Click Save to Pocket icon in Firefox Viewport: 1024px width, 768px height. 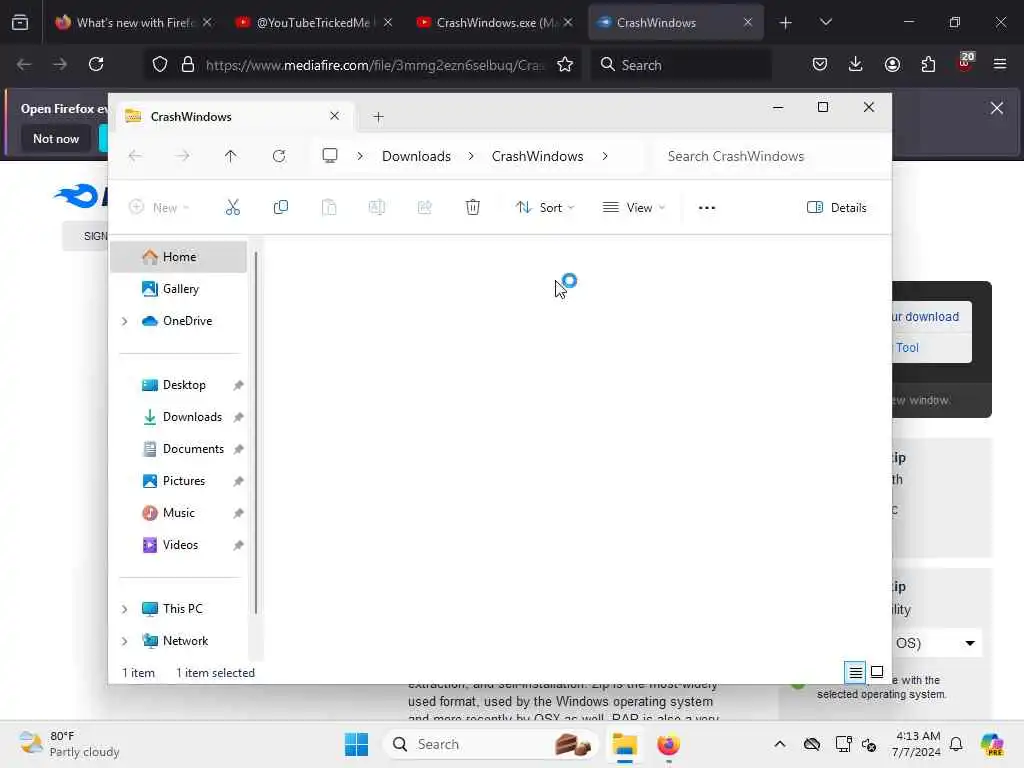[820, 64]
